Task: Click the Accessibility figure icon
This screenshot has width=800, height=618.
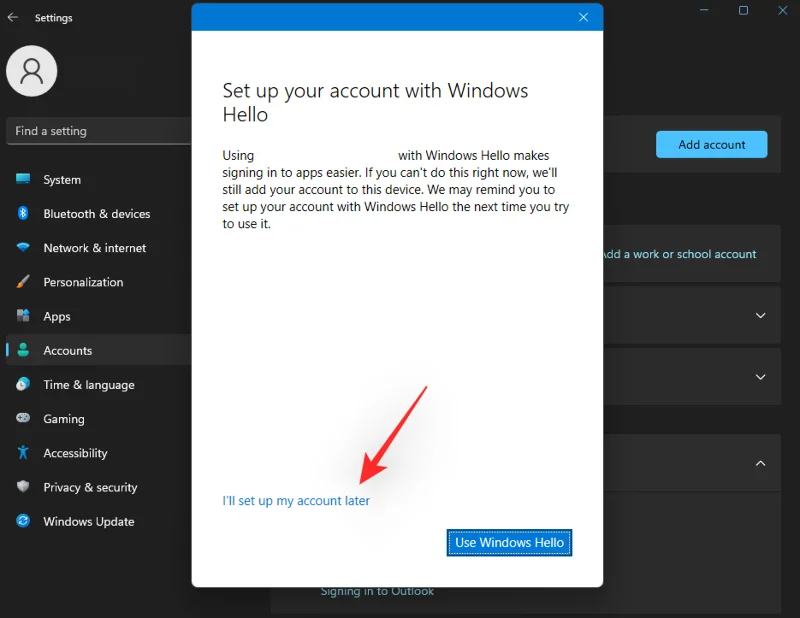Action: tap(23, 452)
